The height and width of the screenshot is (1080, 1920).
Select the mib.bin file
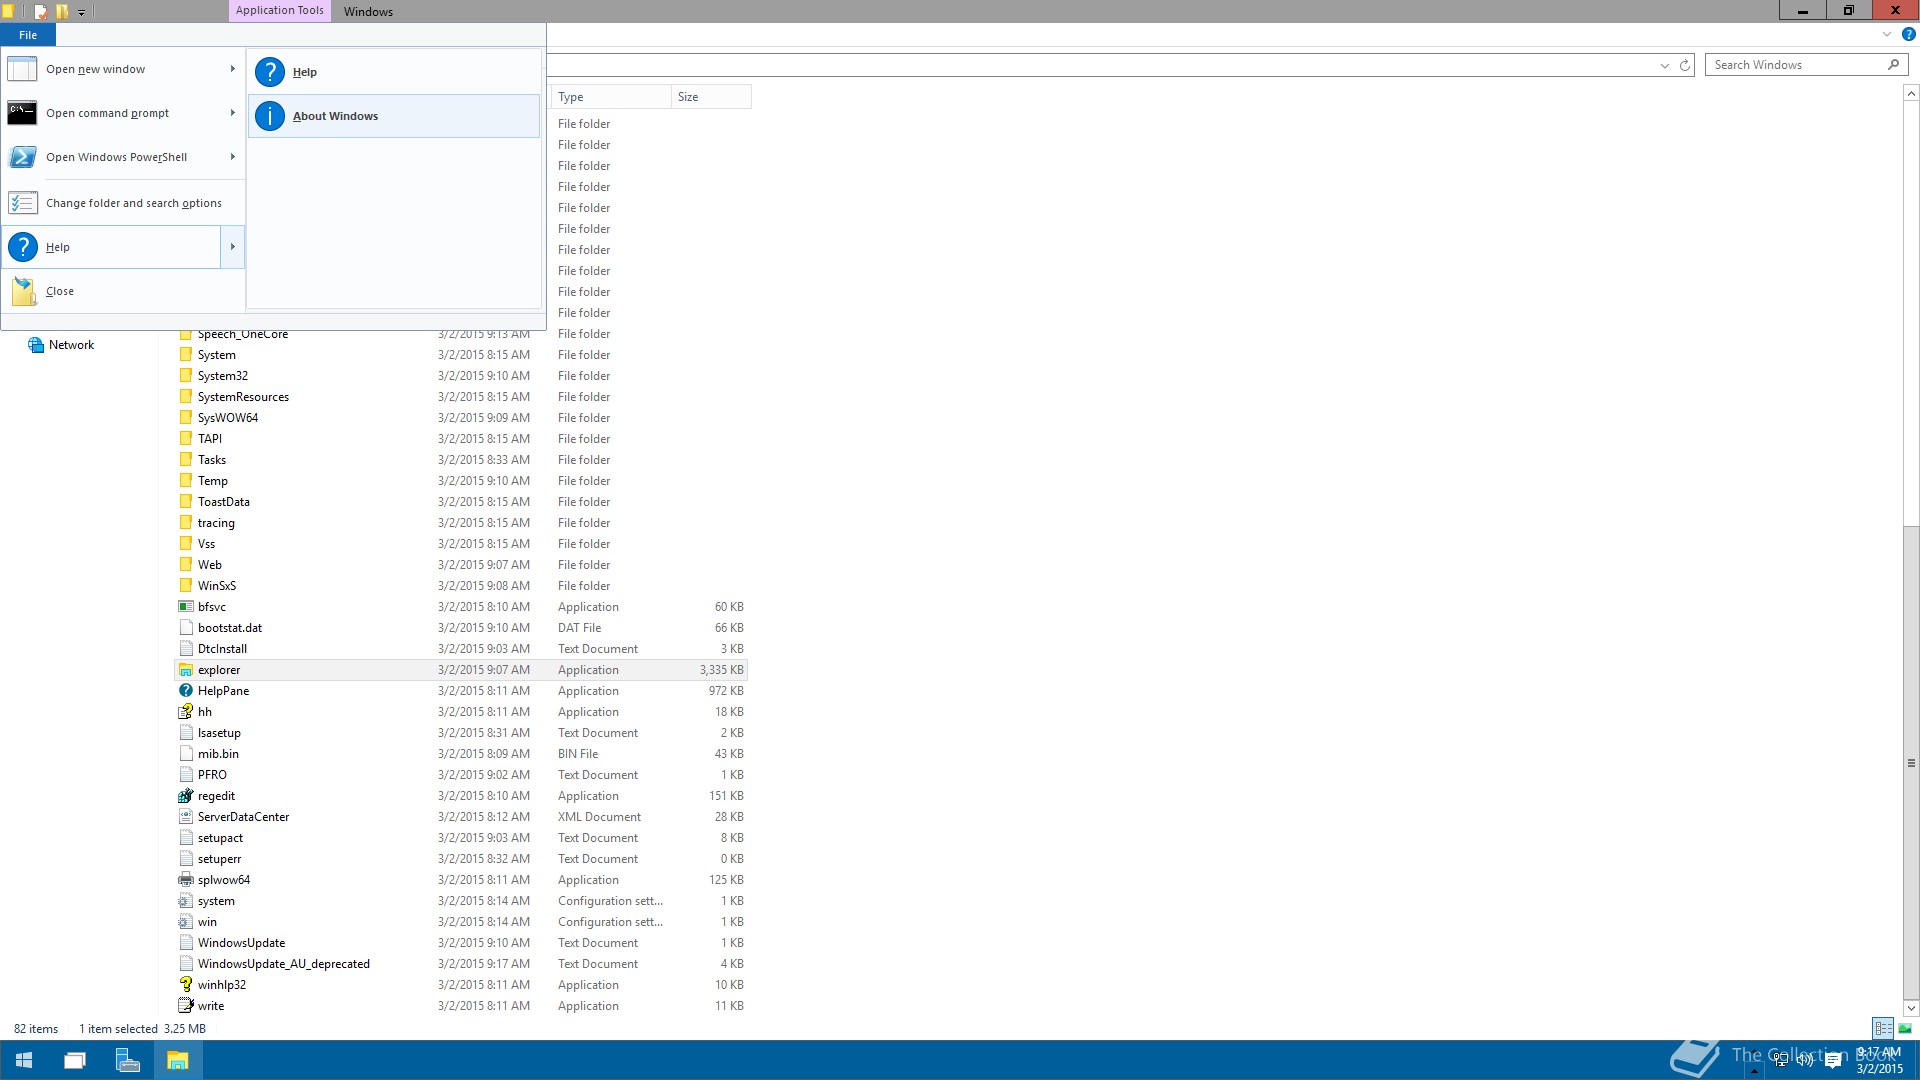tap(217, 754)
